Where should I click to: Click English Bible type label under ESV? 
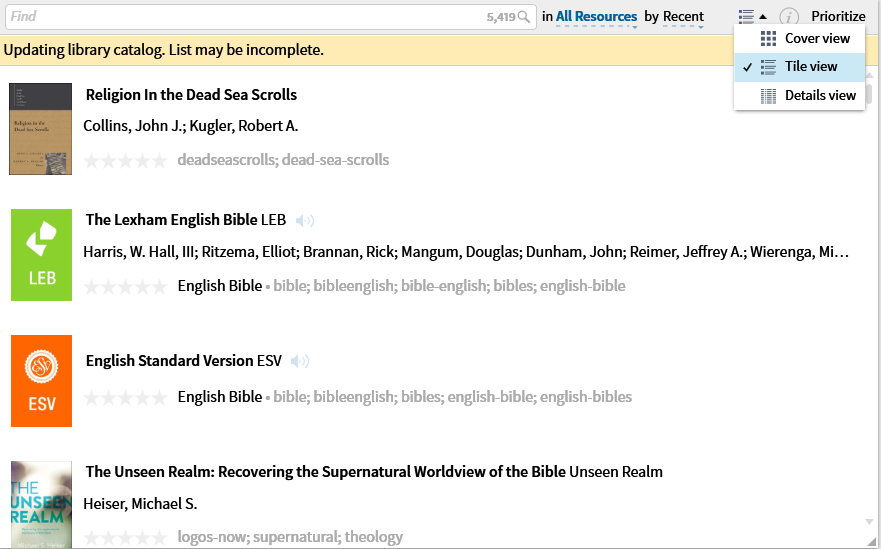220,397
